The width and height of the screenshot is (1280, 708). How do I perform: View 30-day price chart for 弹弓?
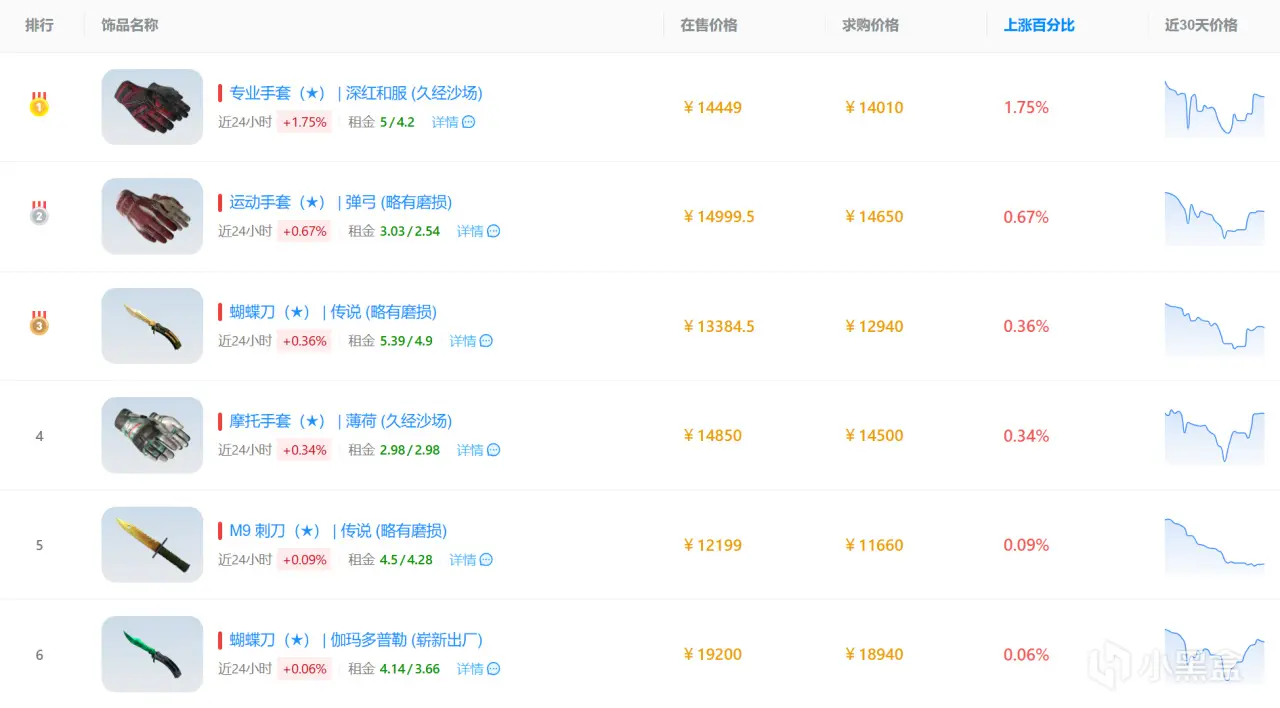(1214, 218)
